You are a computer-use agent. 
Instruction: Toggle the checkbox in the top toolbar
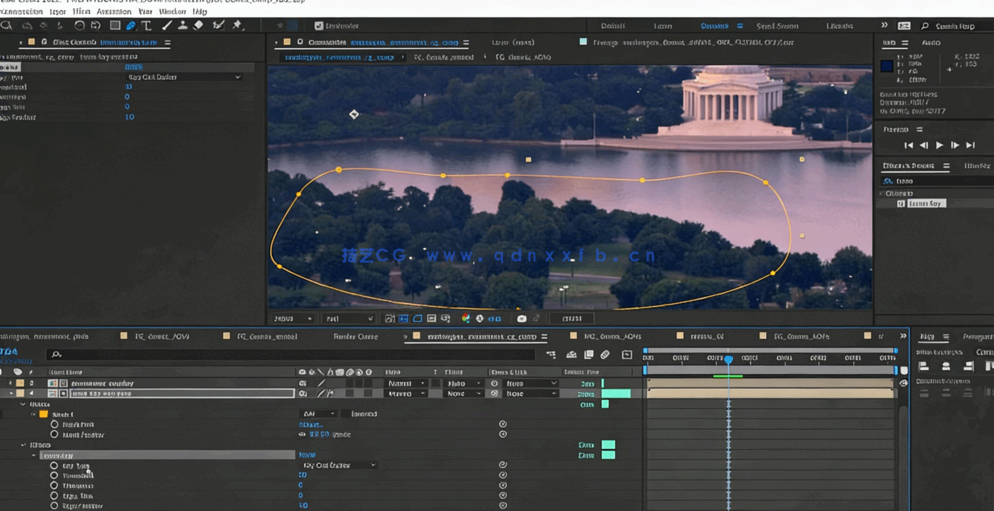319,26
